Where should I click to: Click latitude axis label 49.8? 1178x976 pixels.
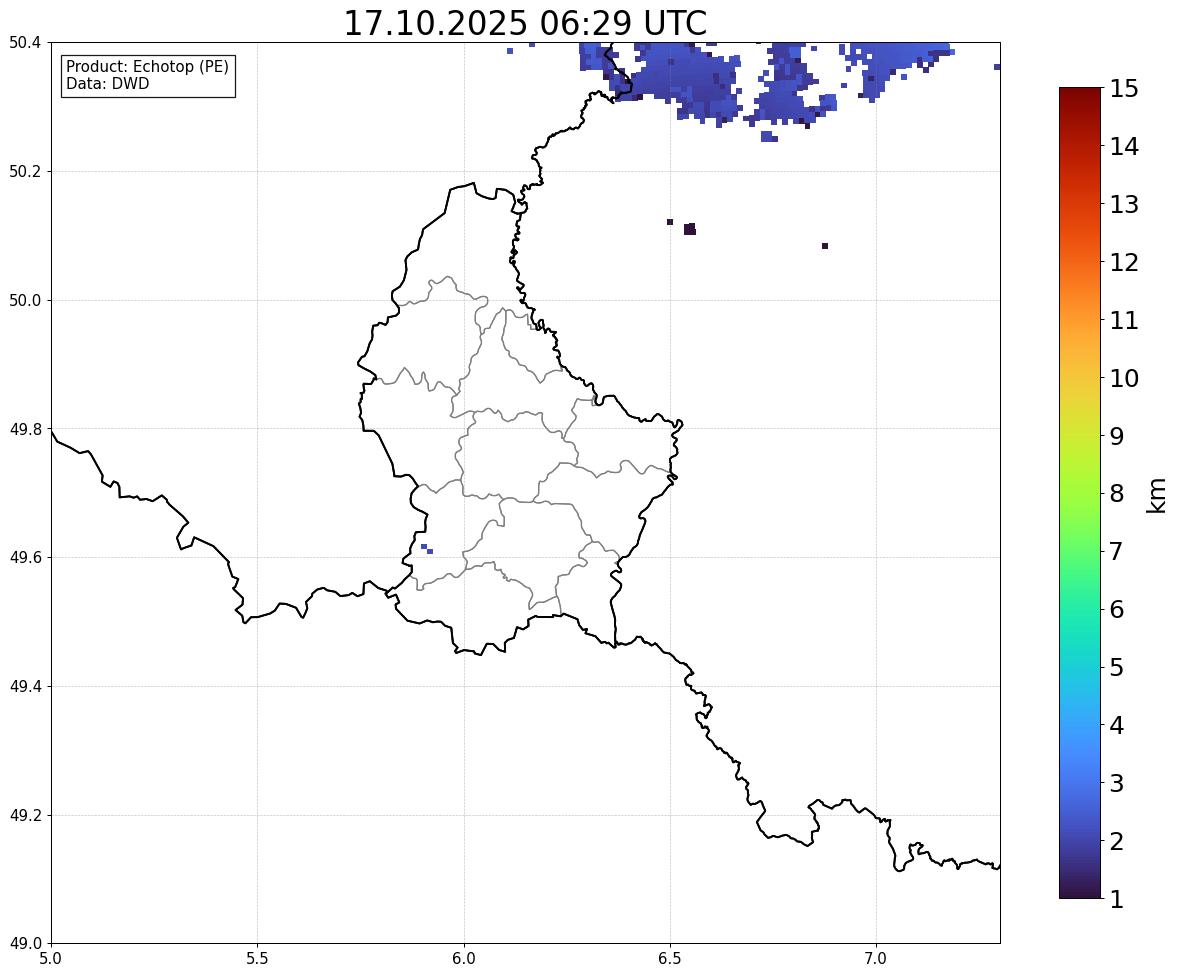25,429
